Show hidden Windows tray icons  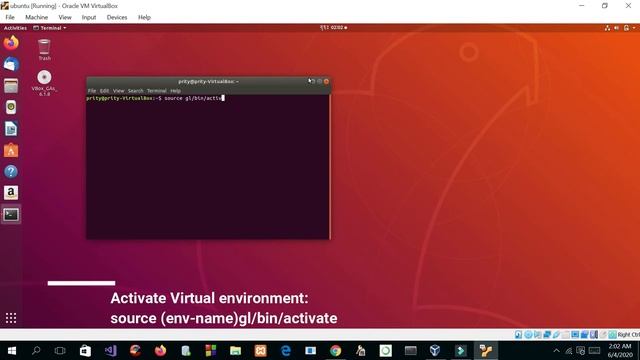556,351
